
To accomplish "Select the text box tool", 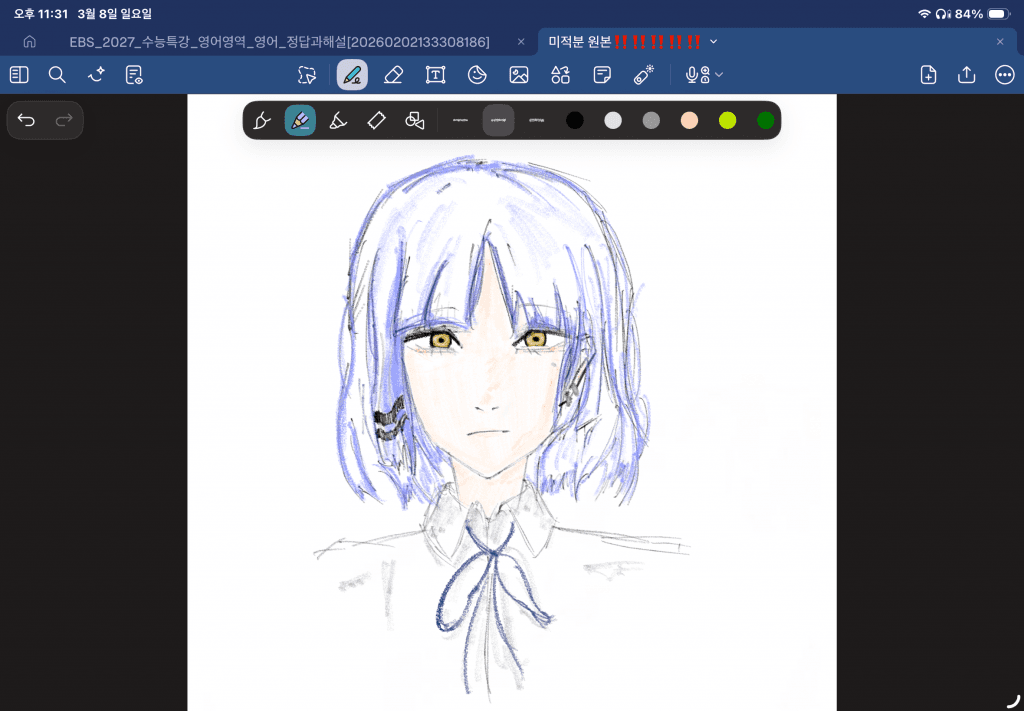I will [x=435, y=75].
